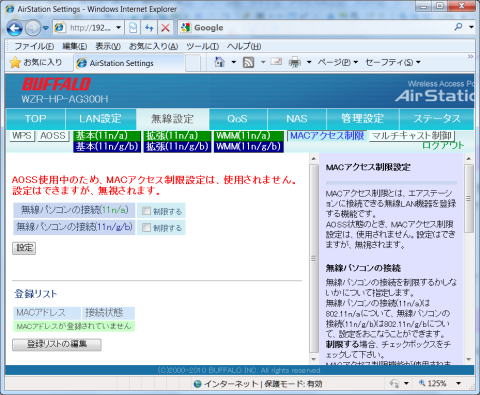The height and width of the screenshot is (395, 480).
Task: Select the AirStation Settings browser tab
Action: coord(128,63)
